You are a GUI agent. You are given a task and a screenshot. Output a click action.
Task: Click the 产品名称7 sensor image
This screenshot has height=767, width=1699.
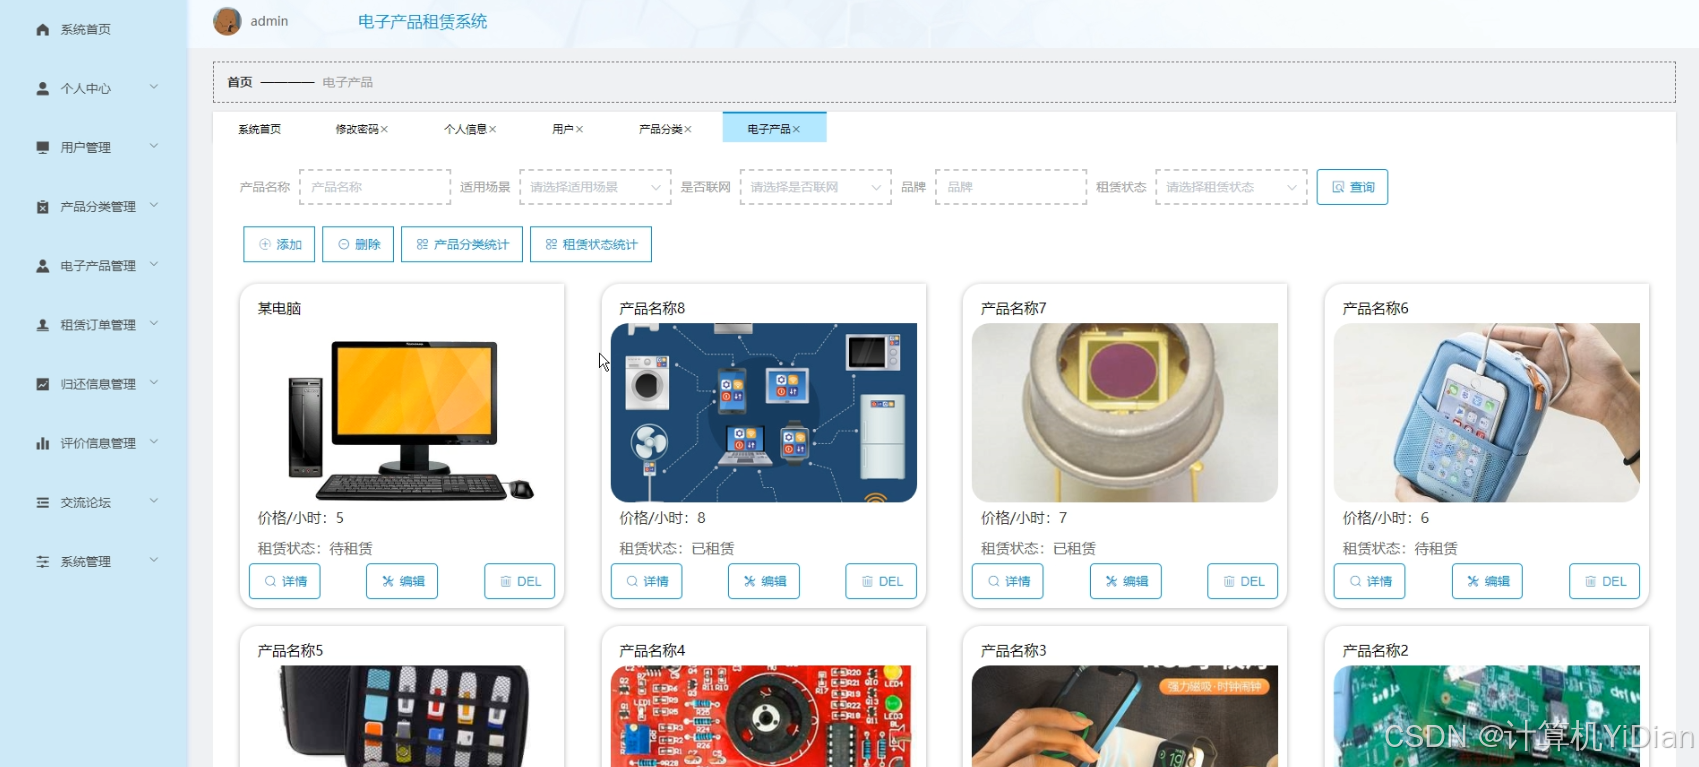[x=1125, y=413]
